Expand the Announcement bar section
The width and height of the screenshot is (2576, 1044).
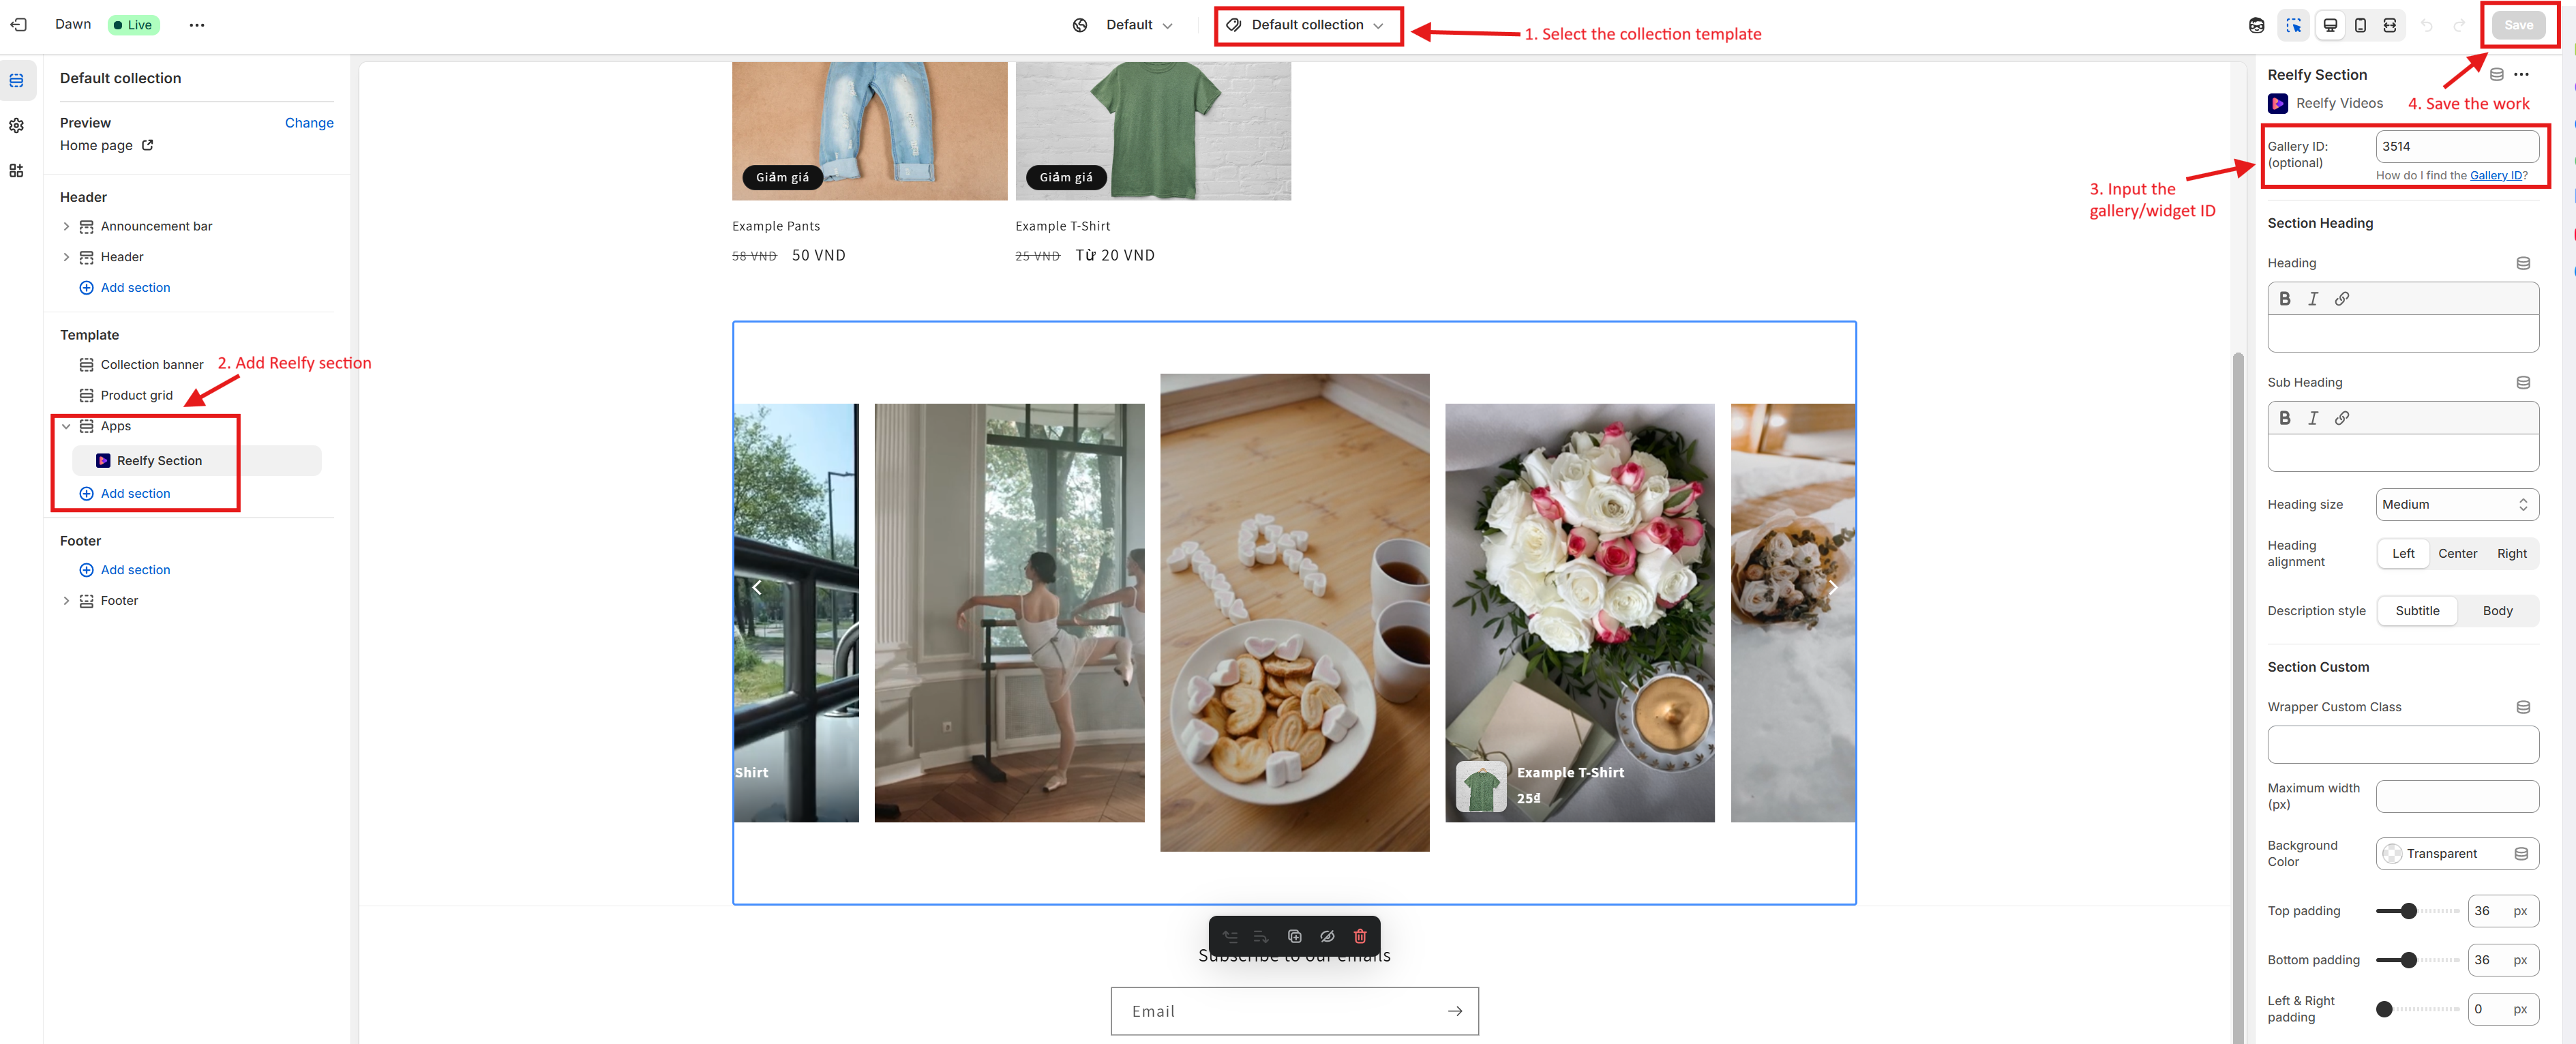66,227
